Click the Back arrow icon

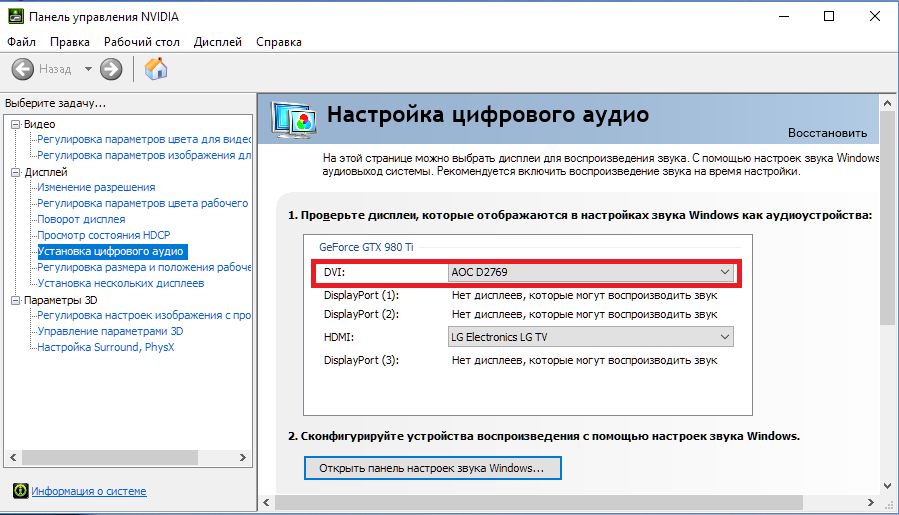[x=23, y=69]
